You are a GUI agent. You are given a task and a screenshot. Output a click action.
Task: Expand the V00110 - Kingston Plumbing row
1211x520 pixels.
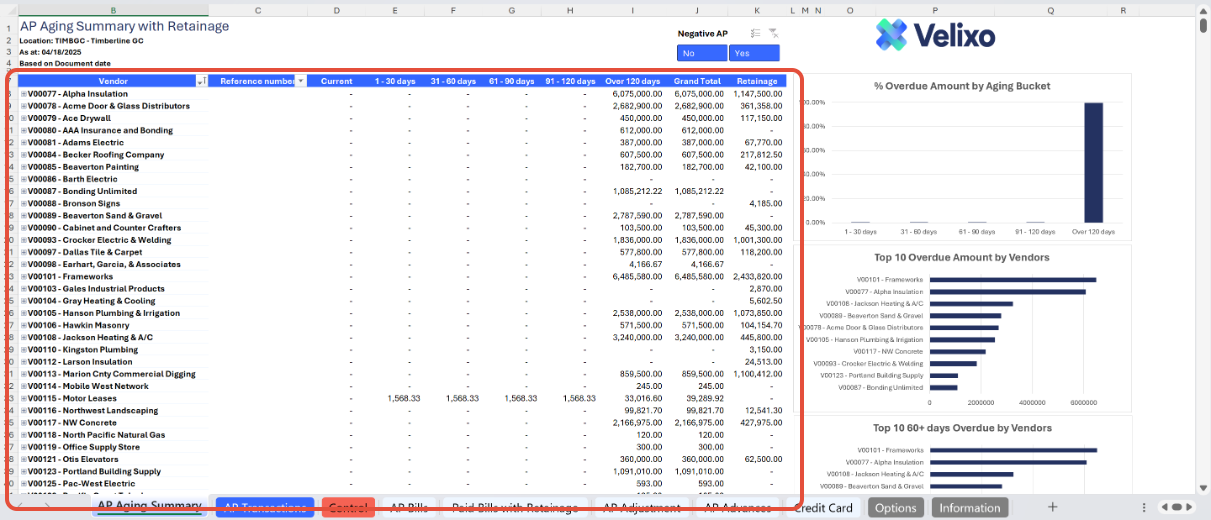pyautogui.click(x=24, y=350)
